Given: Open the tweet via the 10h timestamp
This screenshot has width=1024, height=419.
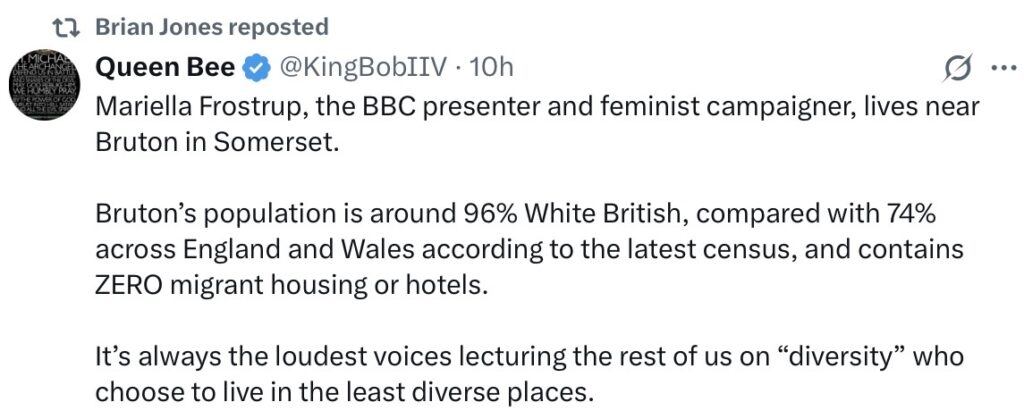Looking at the screenshot, I should pos(491,68).
